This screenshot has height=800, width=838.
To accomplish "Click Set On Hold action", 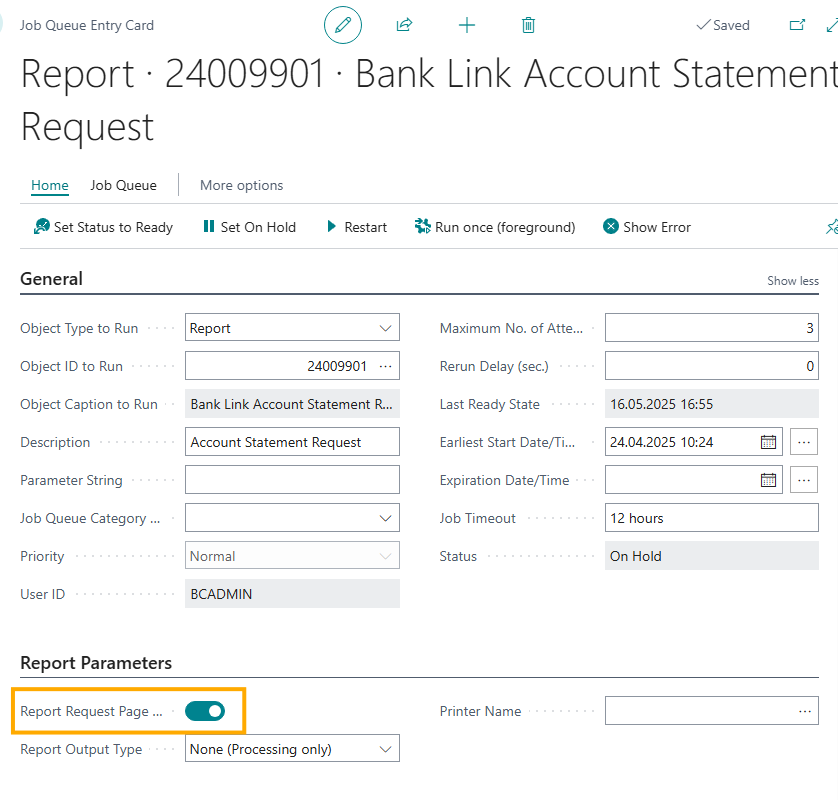I will 250,227.
